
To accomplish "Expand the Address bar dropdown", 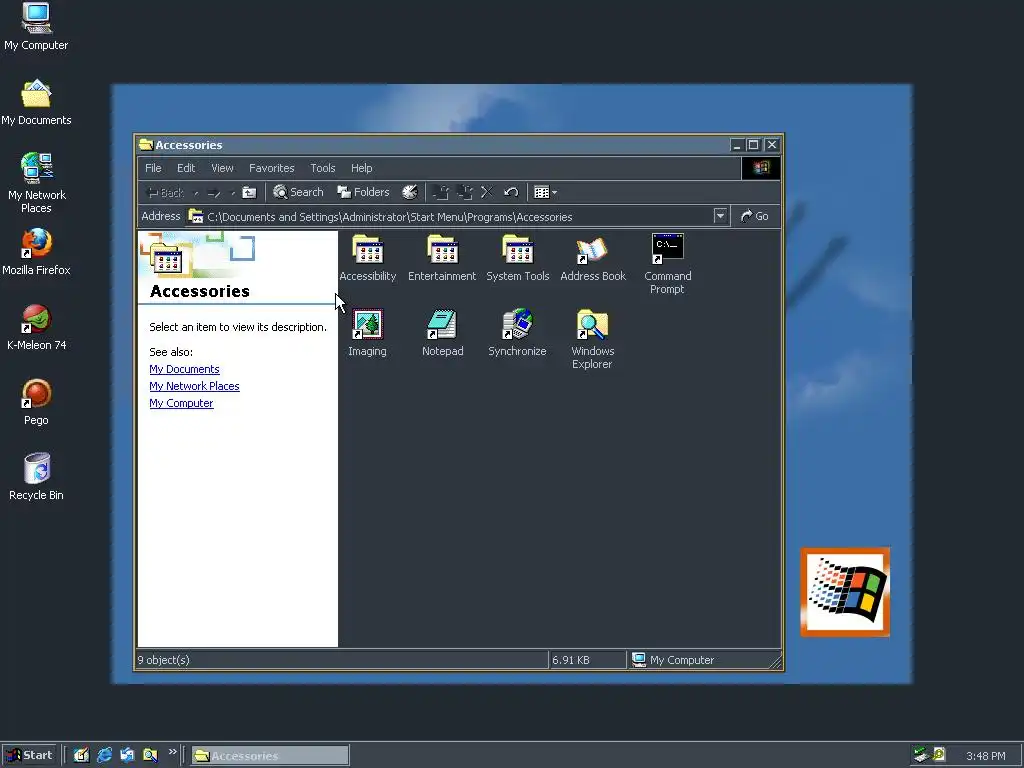I will pos(720,216).
